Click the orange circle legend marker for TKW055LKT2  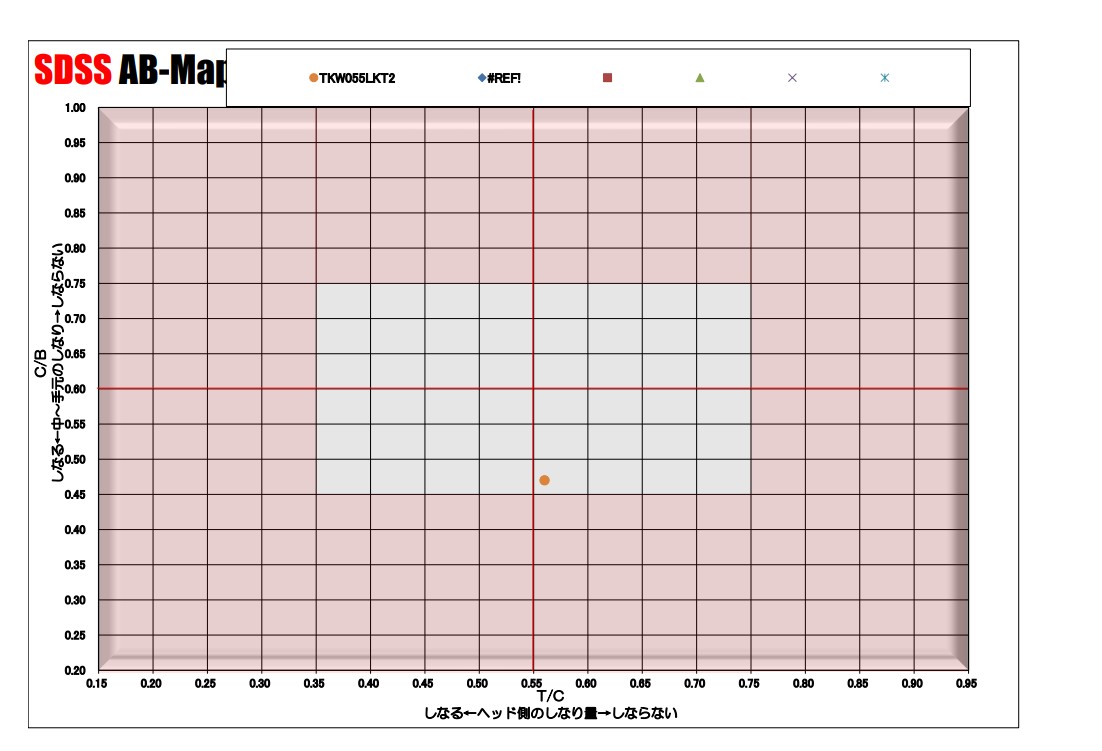coord(313,78)
